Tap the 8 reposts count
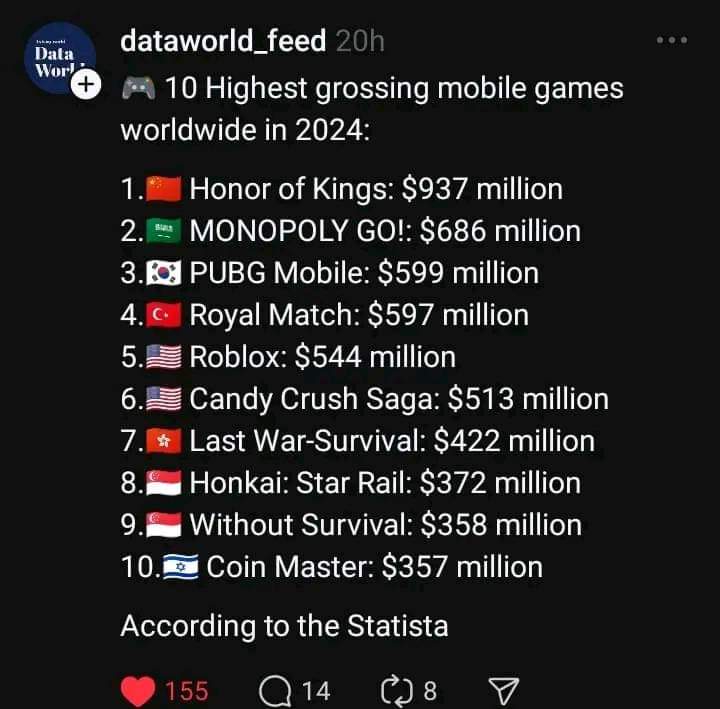Viewport: 720px width, 709px height. point(430,690)
